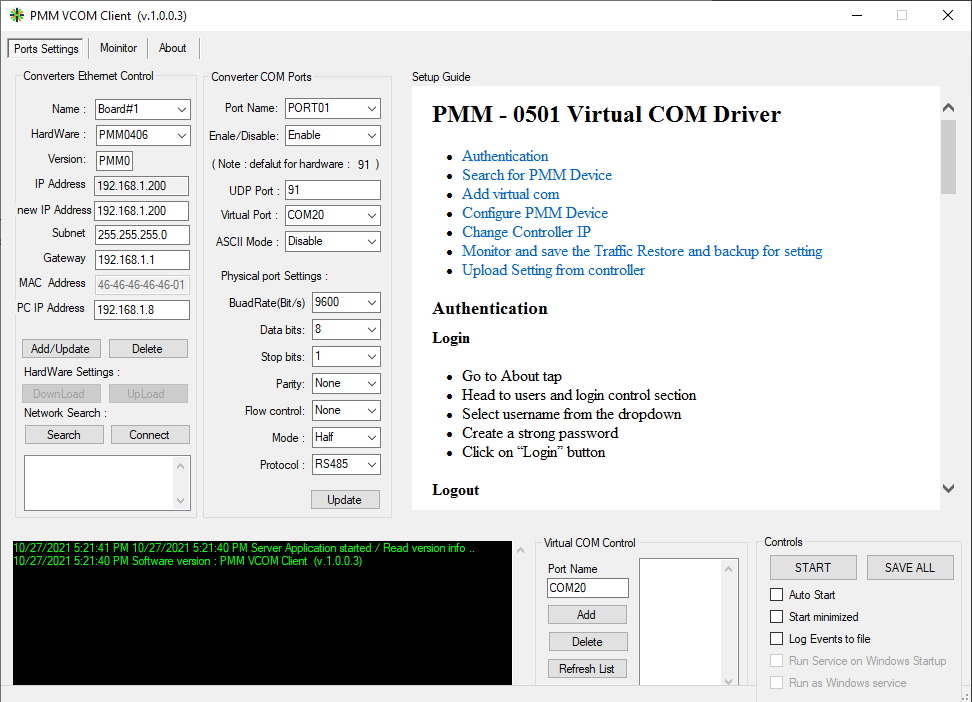The width and height of the screenshot is (972, 702).
Task: Open the Search for PMM Device link
Action: point(537,175)
